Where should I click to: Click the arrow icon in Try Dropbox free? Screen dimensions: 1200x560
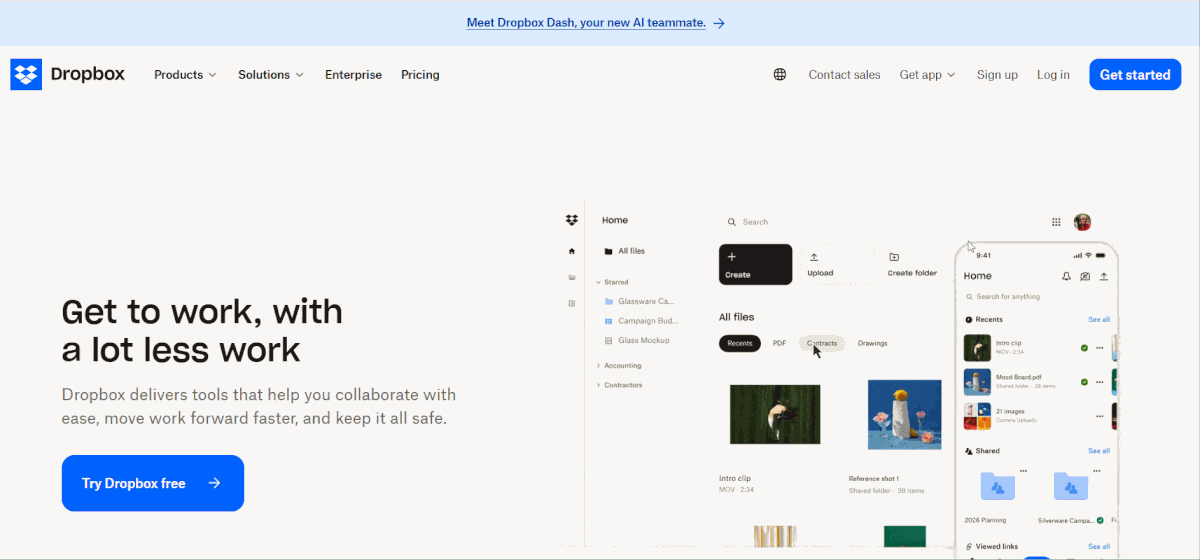click(x=214, y=483)
